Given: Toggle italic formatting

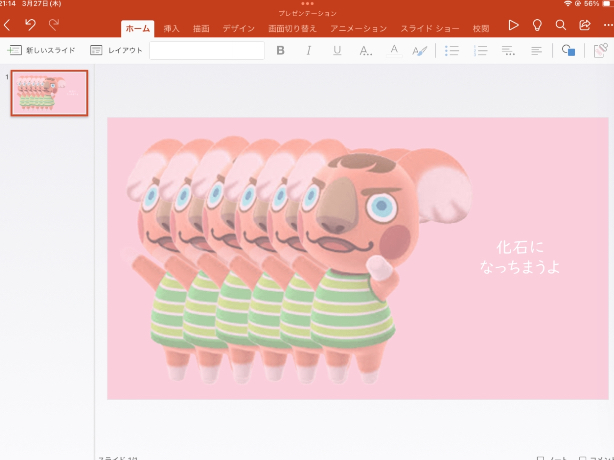Looking at the screenshot, I should coord(309,51).
